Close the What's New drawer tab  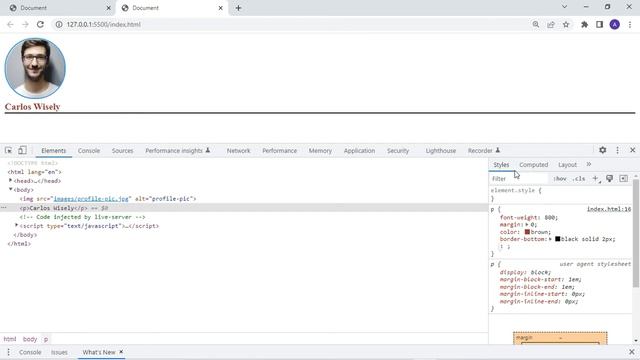[121, 351]
